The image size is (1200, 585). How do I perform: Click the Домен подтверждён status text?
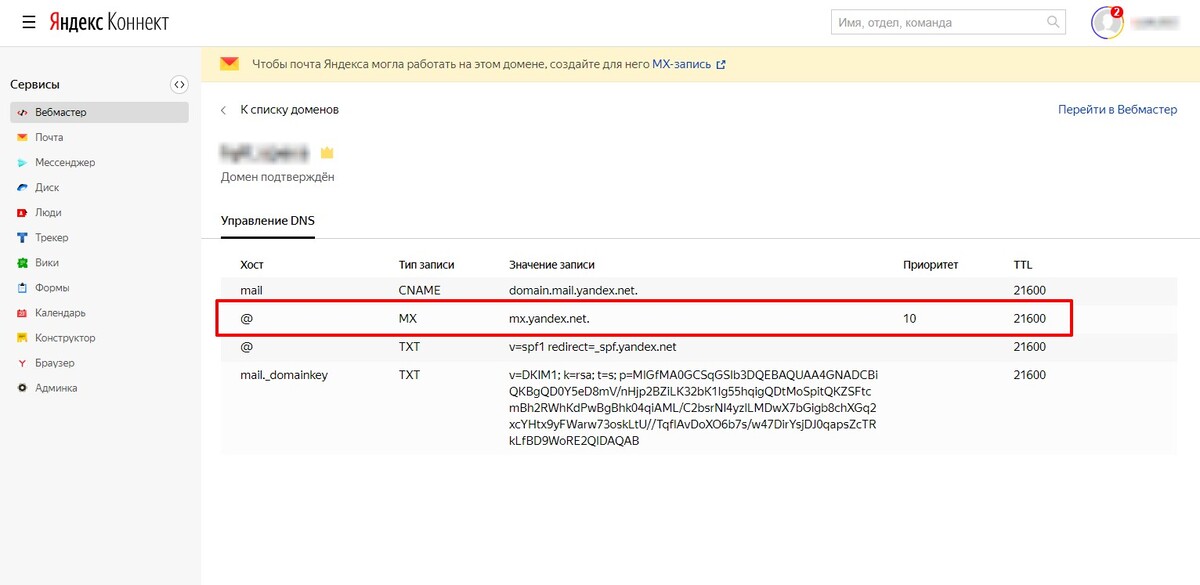278,177
